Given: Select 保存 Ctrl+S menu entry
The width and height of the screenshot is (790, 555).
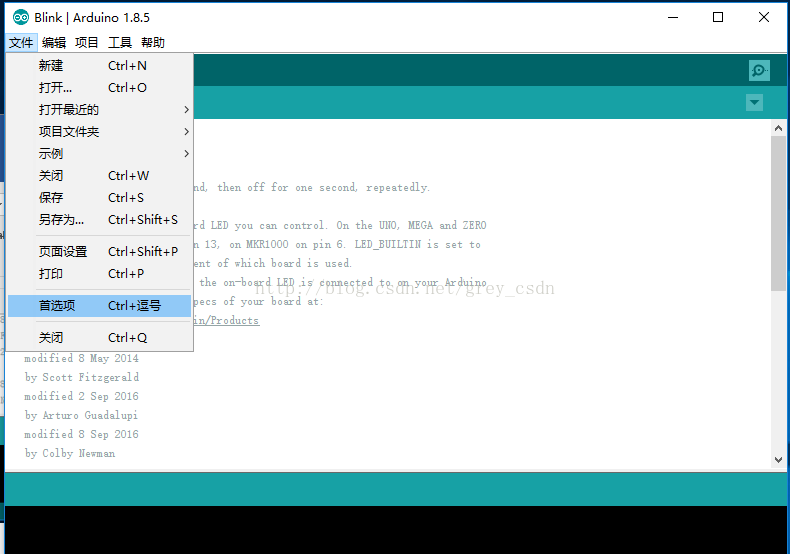Looking at the screenshot, I should 99,197.
